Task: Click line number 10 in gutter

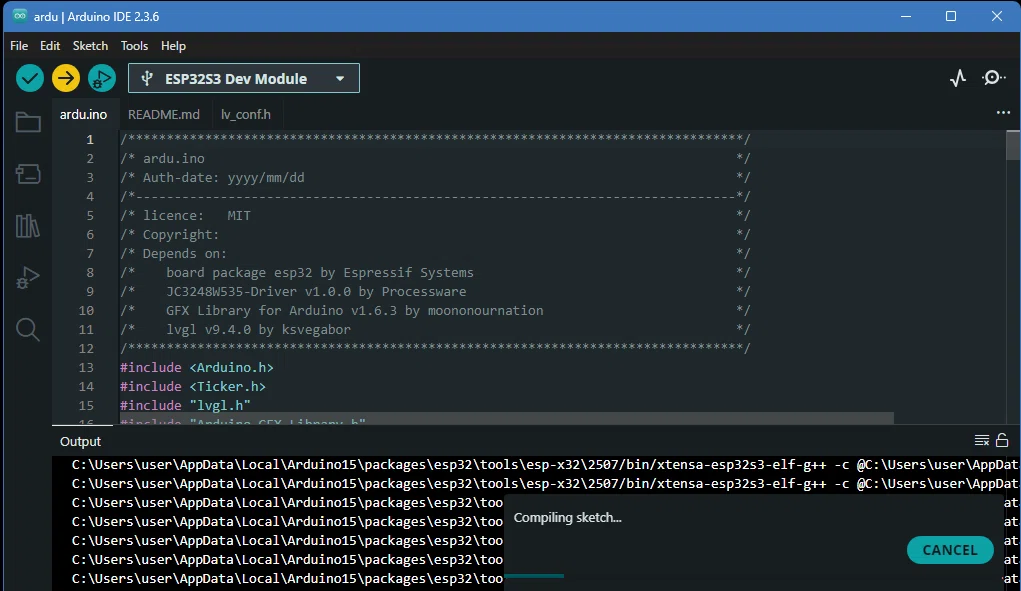Action: coord(86,310)
